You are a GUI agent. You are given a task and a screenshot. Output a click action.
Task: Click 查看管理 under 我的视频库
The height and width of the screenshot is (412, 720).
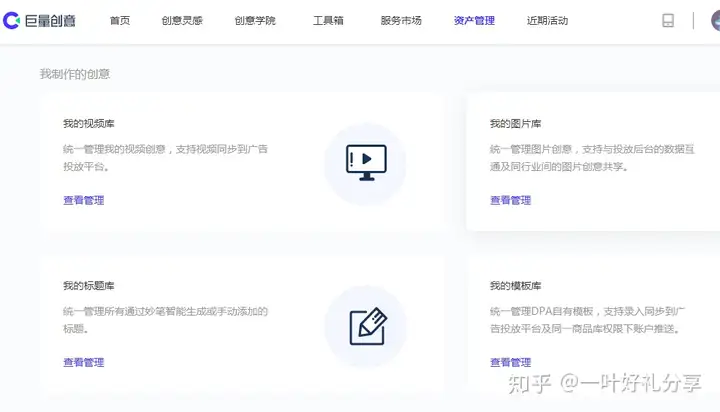84,200
